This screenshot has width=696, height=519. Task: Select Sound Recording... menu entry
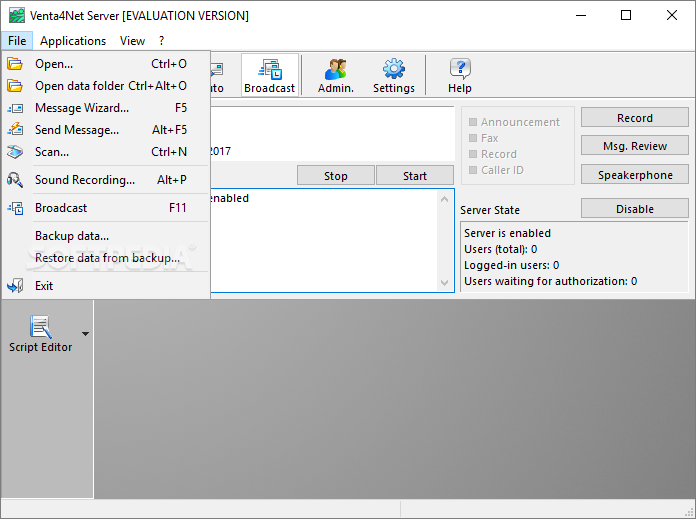pyautogui.click(x=106, y=180)
